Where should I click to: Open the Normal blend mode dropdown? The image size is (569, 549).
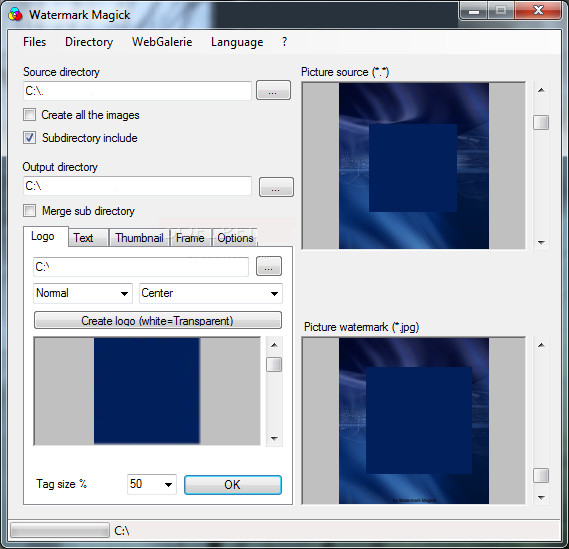coord(83,293)
